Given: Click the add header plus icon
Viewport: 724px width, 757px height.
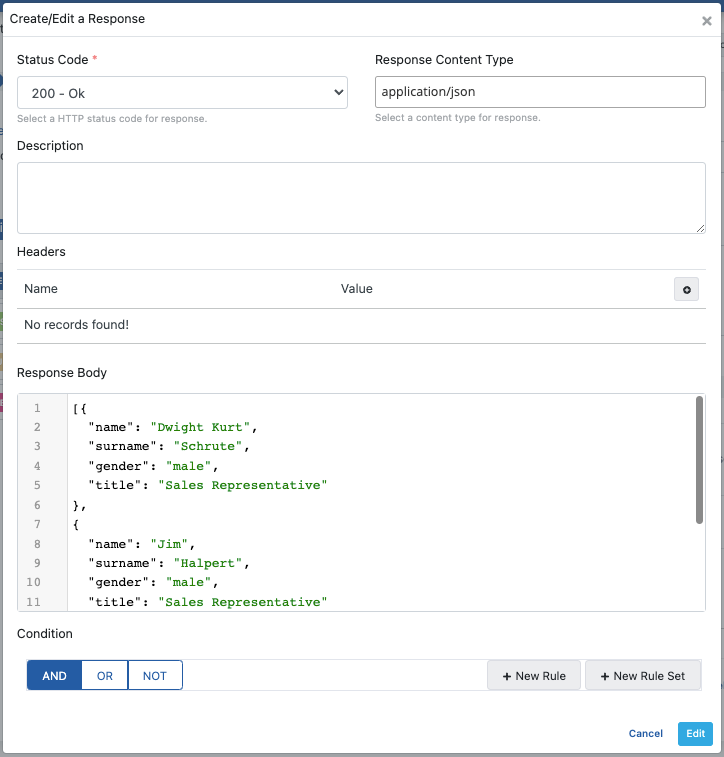Looking at the screenshot, I should [686, 290].
